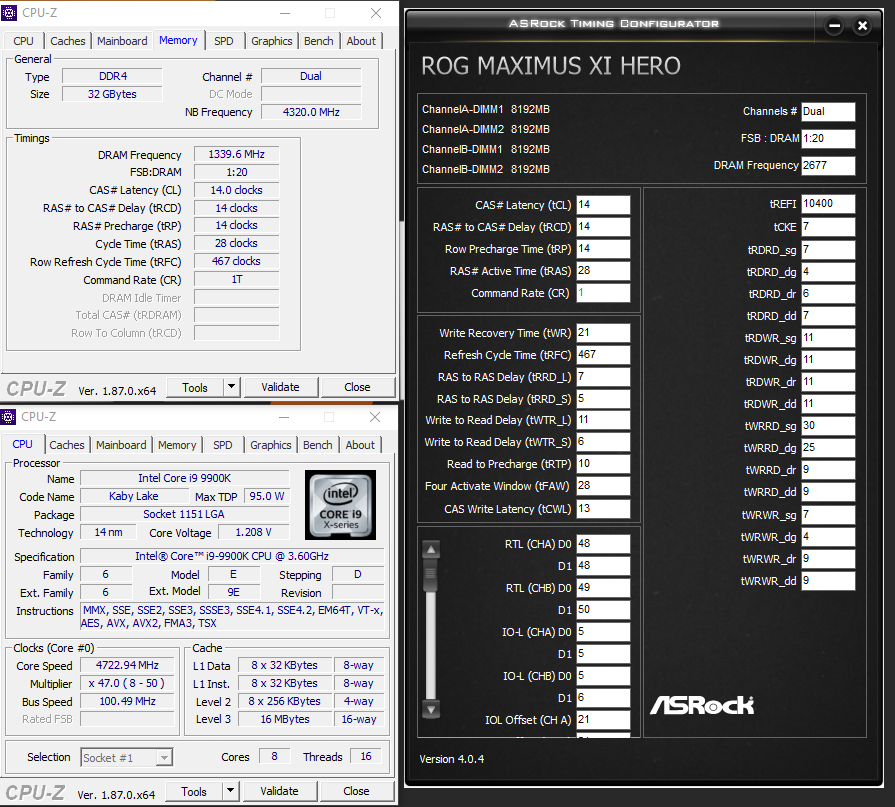Screen dimensions: 895x807
Task: Click Validate in the bottom CPU-Z window
Action: pyautogui.click(x=279, y=791)
